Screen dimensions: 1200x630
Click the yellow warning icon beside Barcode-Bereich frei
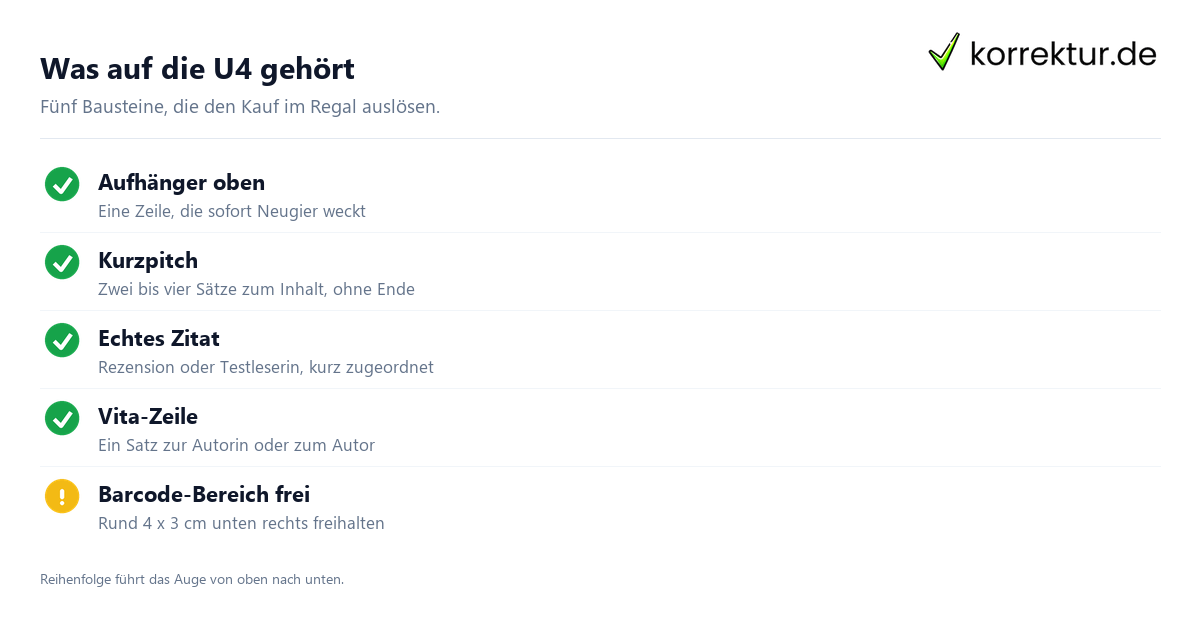pos(62,496)
